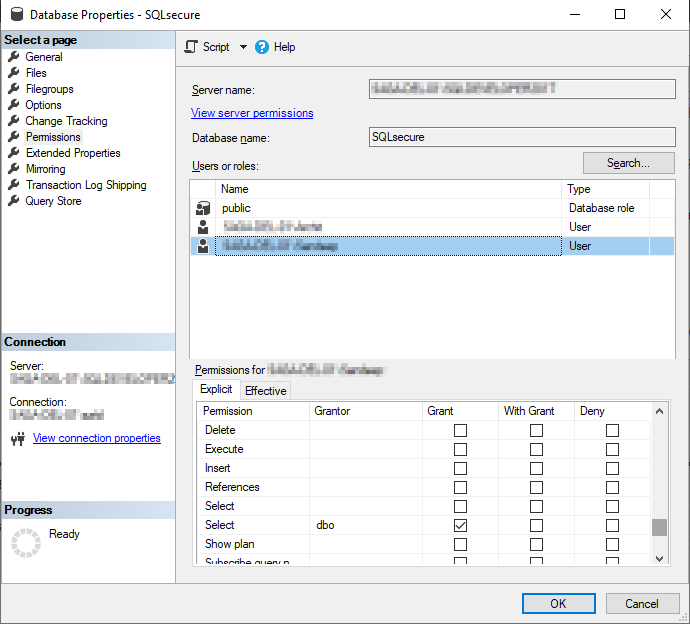Check With Grant for Execute permission
690x624 pixels.
coord(536,449)
